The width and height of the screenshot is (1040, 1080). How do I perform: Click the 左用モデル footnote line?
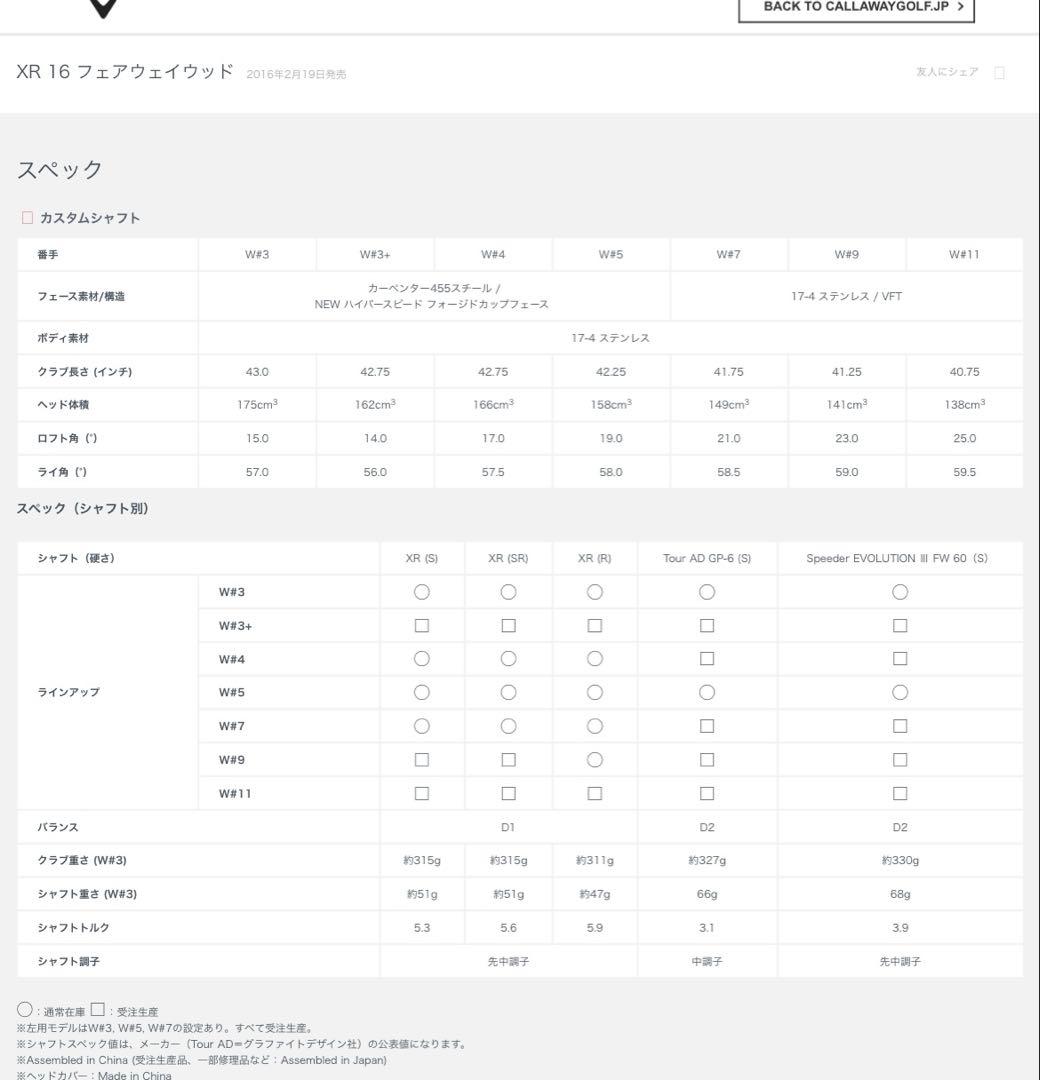[166, 1028]
